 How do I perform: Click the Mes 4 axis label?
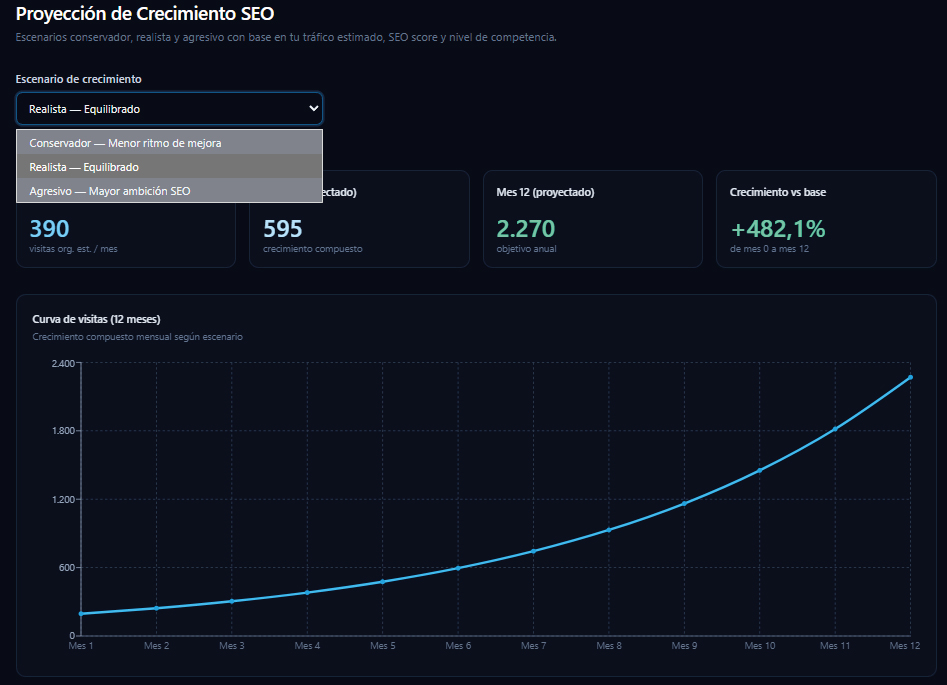click(x=307, y=646)
